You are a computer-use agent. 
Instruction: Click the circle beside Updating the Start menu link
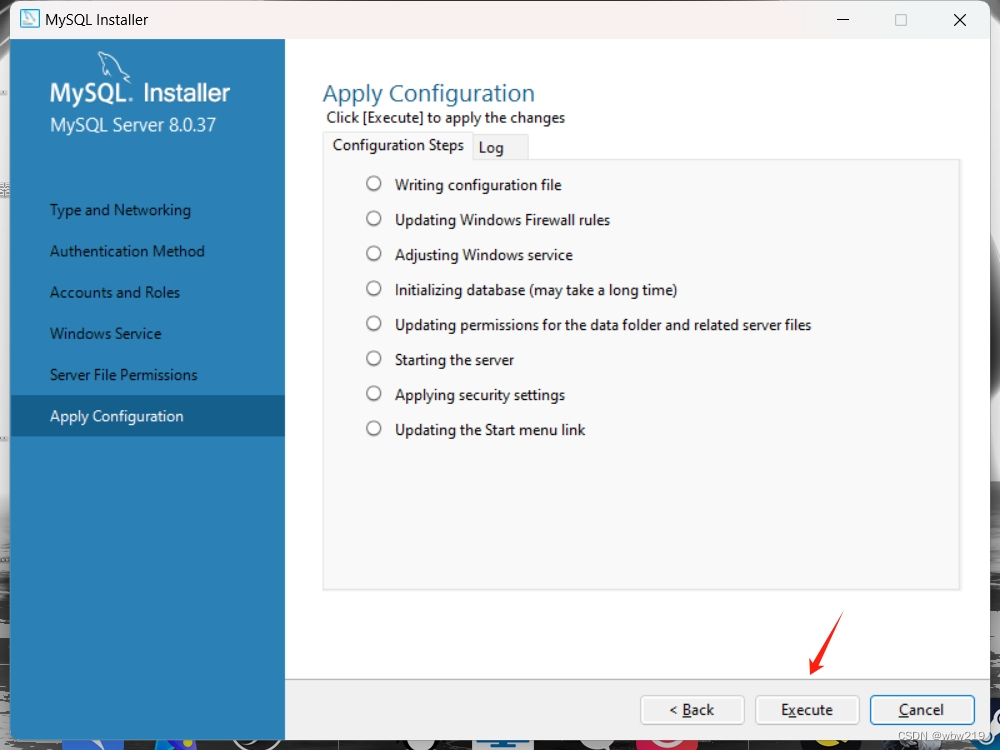pyautogui.click(x=374, y=428)
